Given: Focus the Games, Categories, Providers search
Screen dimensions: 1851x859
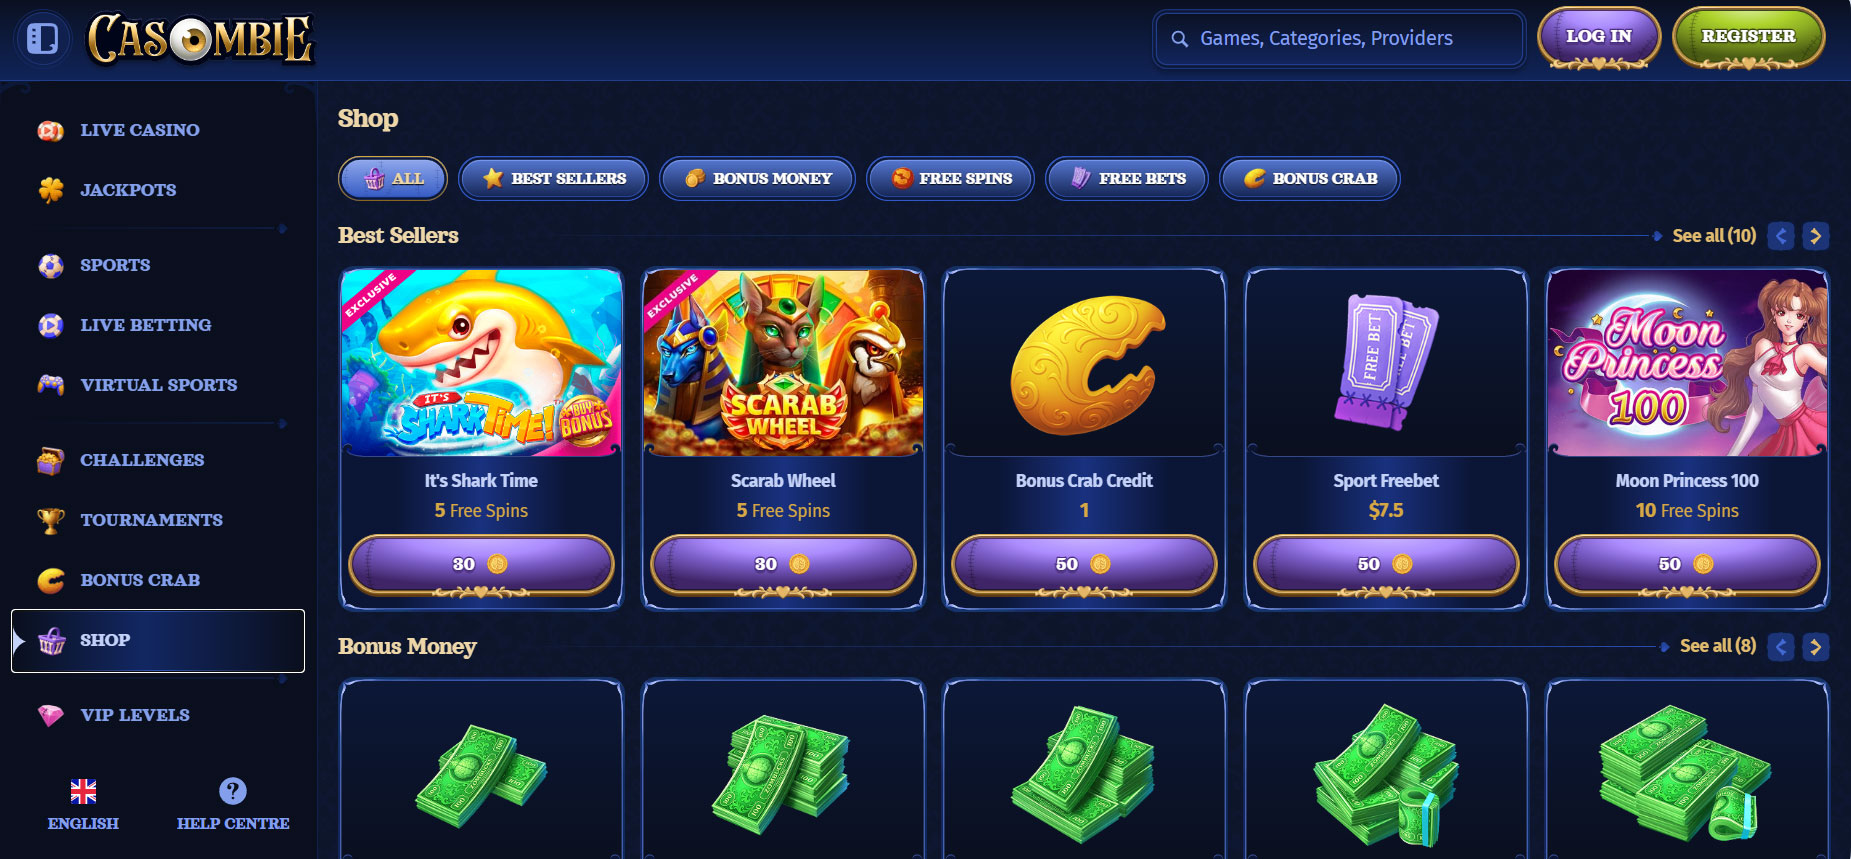Looking at the screenshot, I should (1339, 39).
